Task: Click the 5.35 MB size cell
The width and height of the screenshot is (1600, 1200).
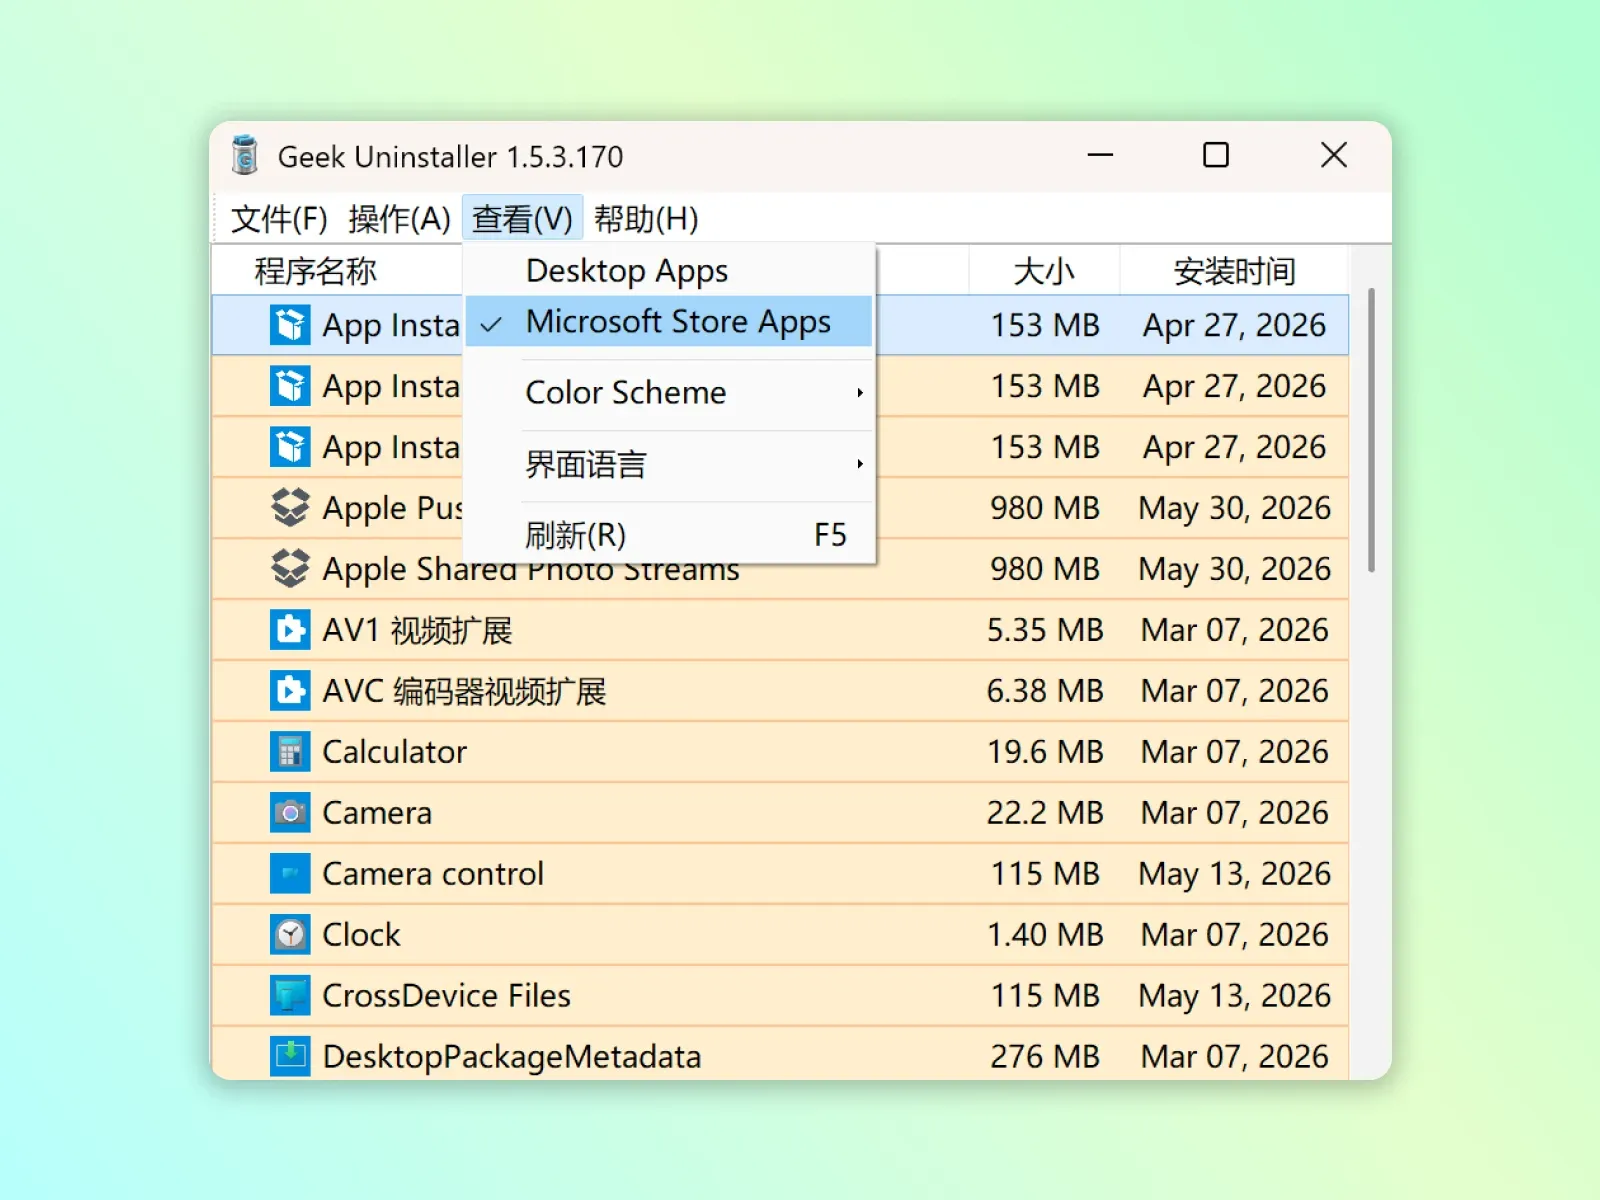Action: point(1045,630)
